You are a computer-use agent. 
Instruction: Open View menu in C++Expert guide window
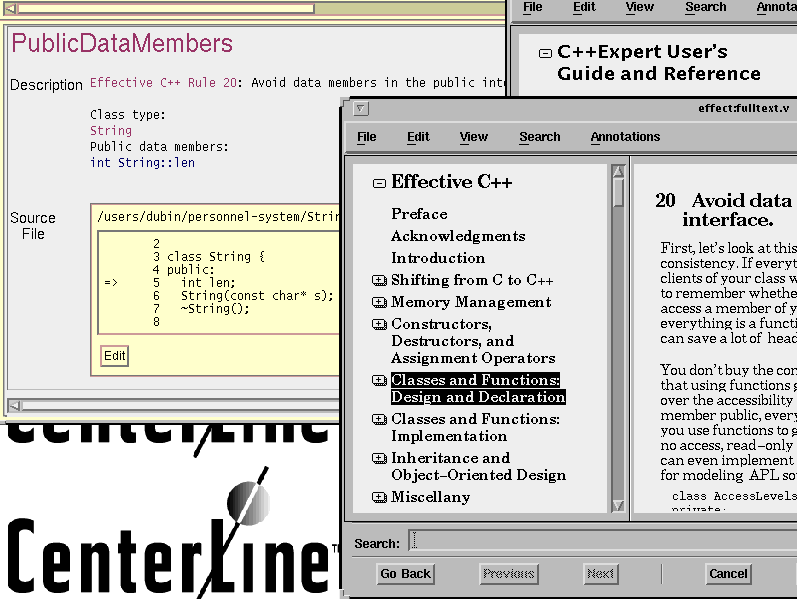[639, 7]
